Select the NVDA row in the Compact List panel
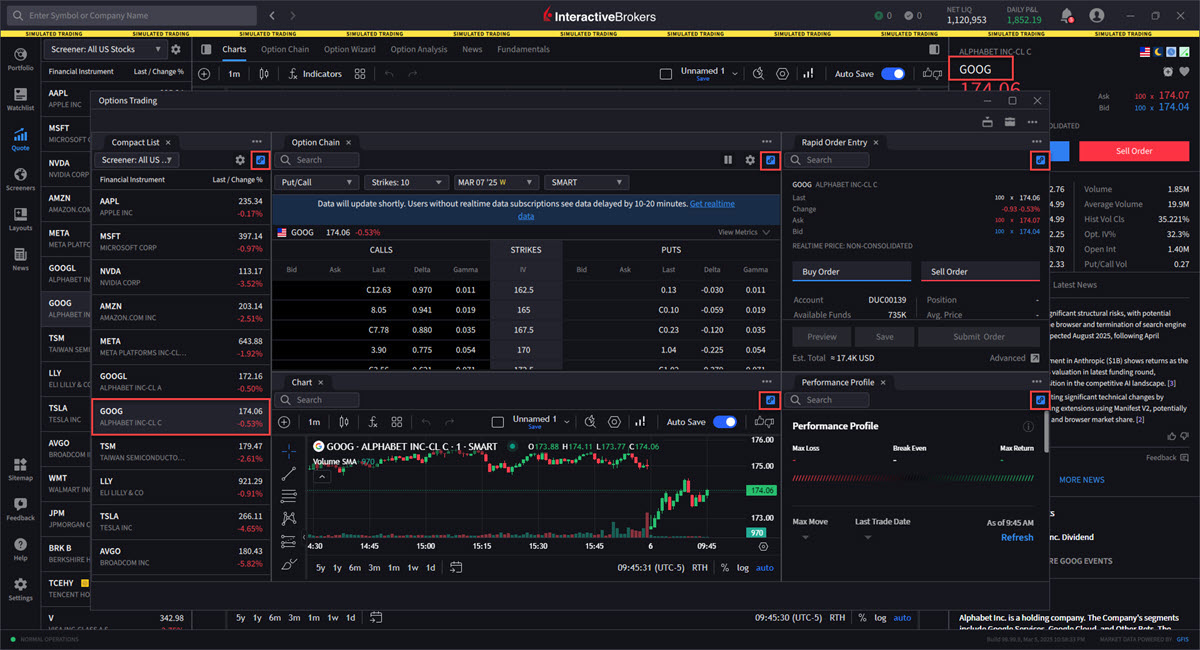 [x=181, y=277]
